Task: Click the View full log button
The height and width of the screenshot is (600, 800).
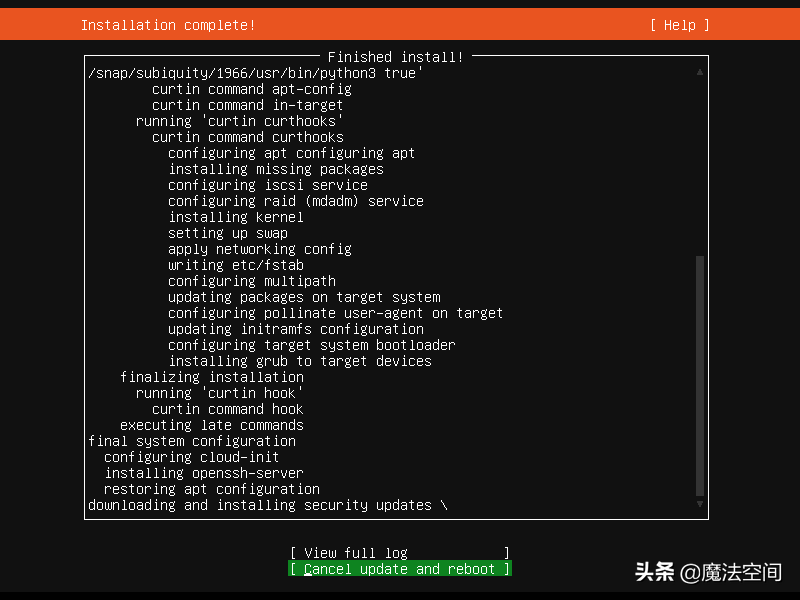Action: (399, 553)
